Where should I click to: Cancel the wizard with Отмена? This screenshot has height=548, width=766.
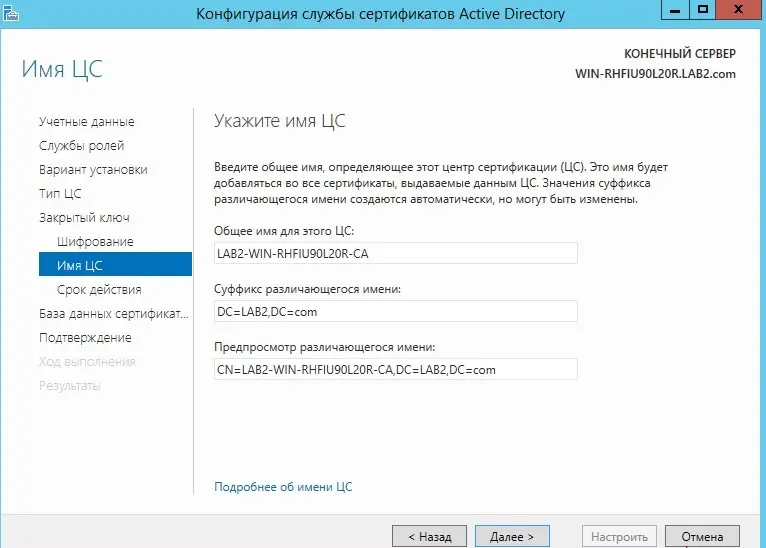[x=702, y=536]
